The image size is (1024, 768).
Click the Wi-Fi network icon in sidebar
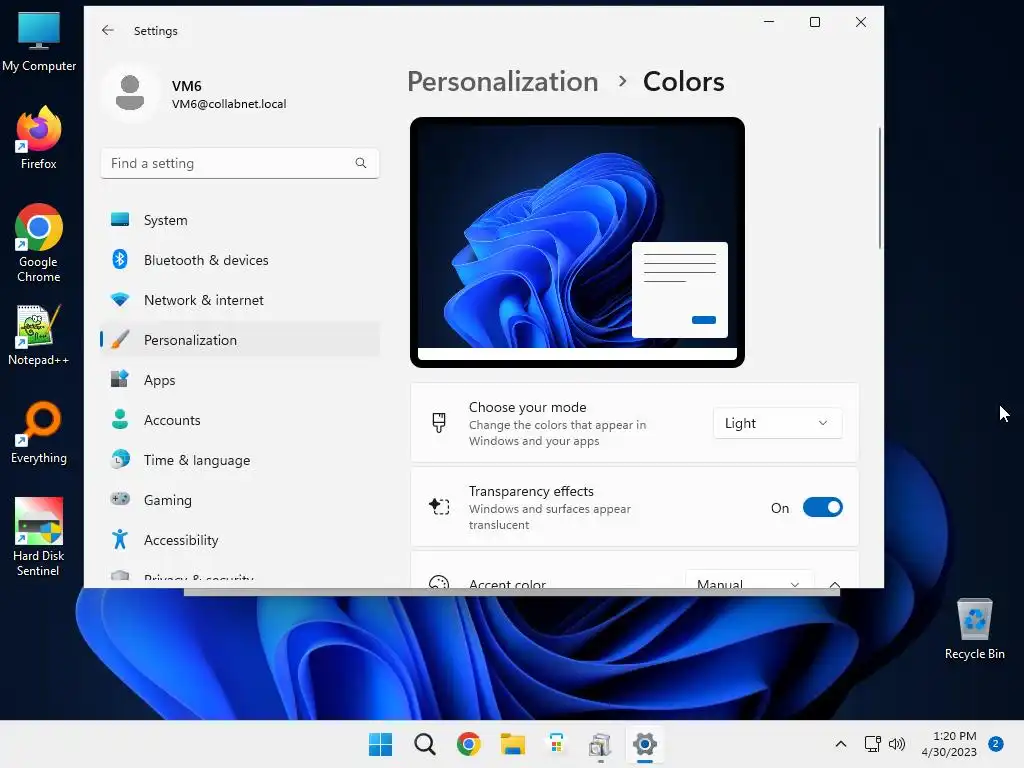click(x=120, y=300)
